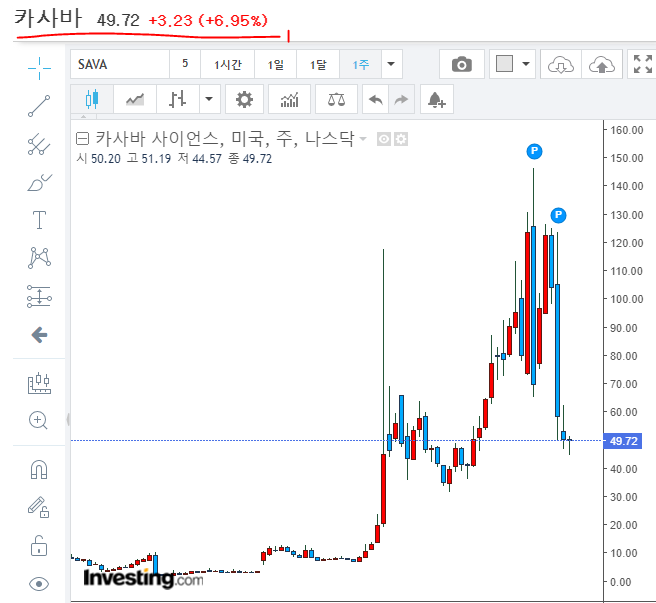This screenshot has height=603, width=656.
Task: Undo last chart action
Action: (376, 99)
